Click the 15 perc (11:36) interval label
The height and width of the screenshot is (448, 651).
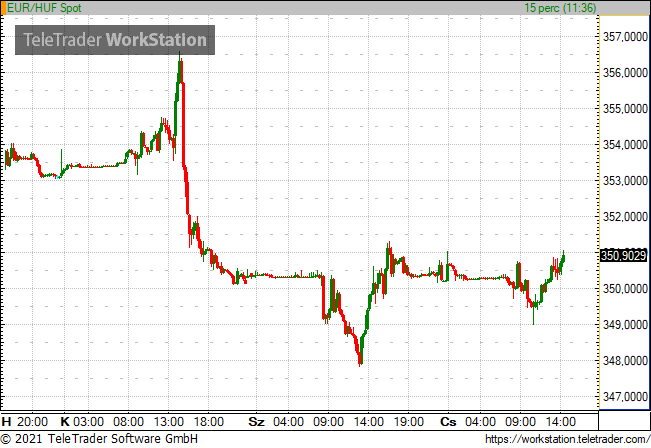[x=560, y=8]
